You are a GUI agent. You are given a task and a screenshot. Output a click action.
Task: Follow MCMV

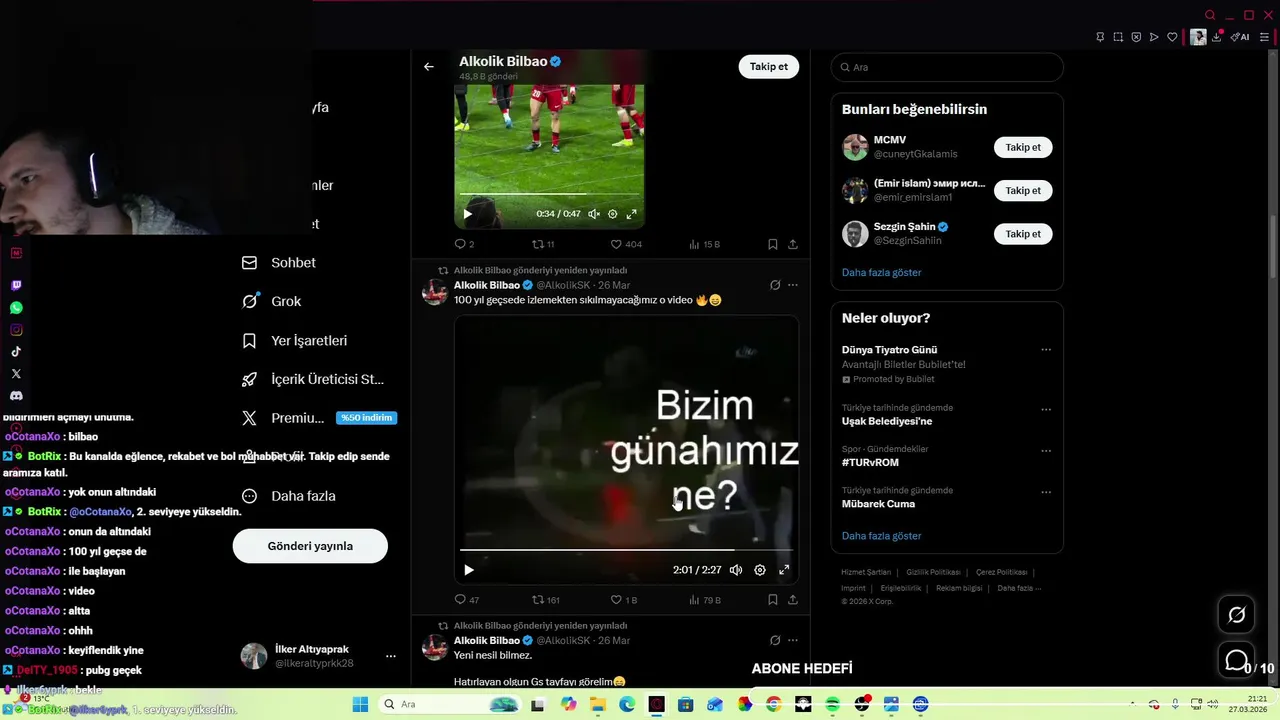pyautogui.click(x=1023, y=147)
